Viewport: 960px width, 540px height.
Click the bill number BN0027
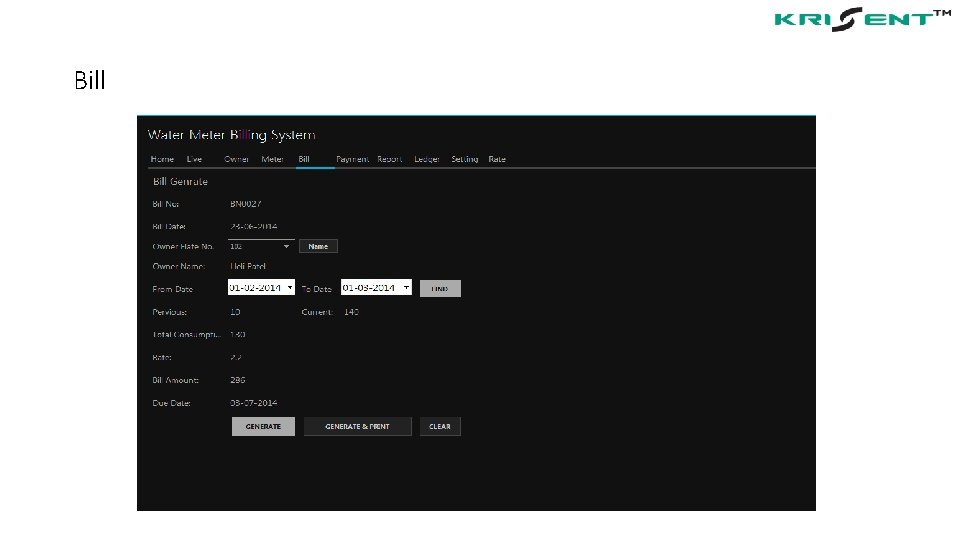(246, 204)
